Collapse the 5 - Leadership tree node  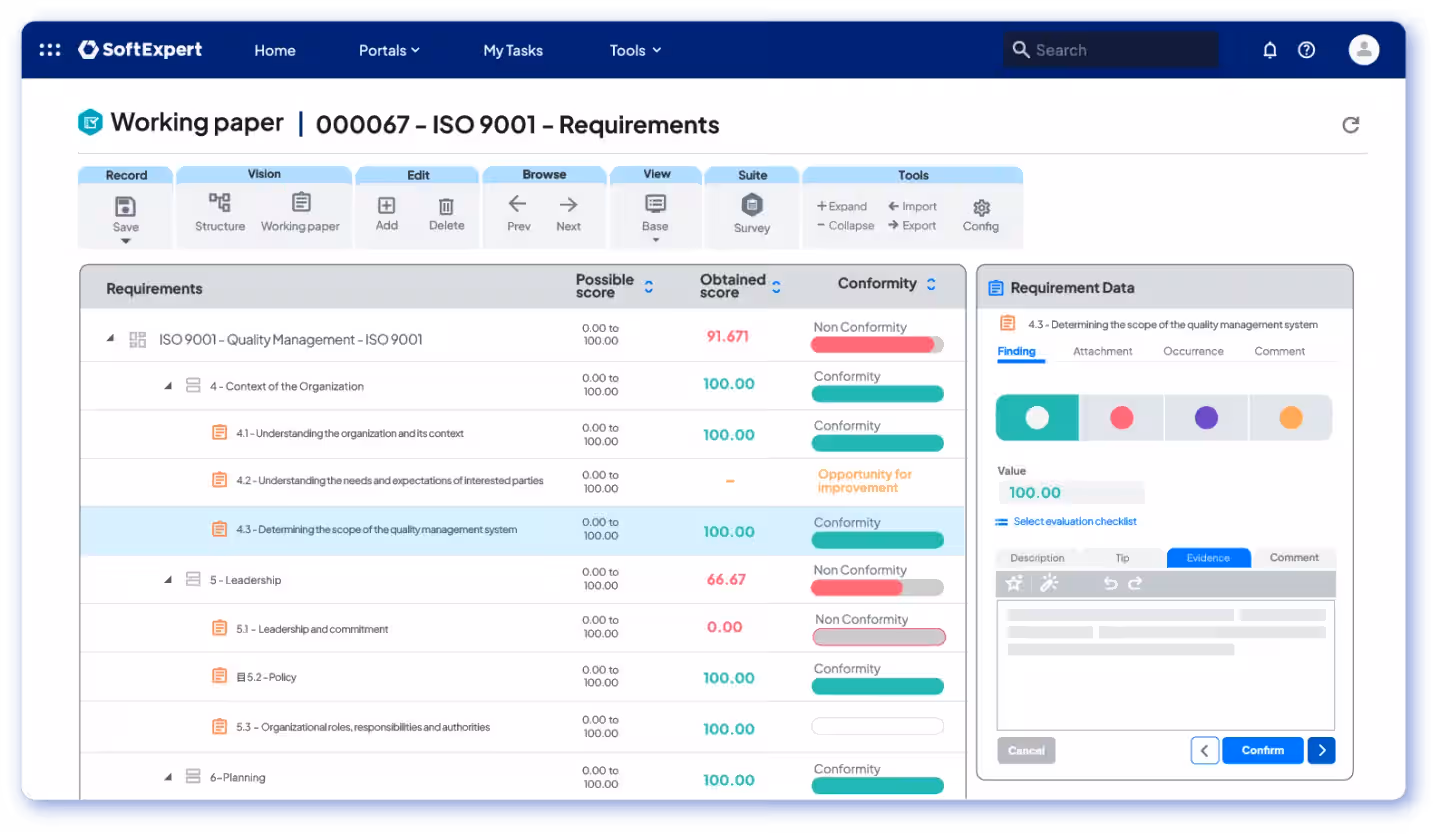click(169, 580)
